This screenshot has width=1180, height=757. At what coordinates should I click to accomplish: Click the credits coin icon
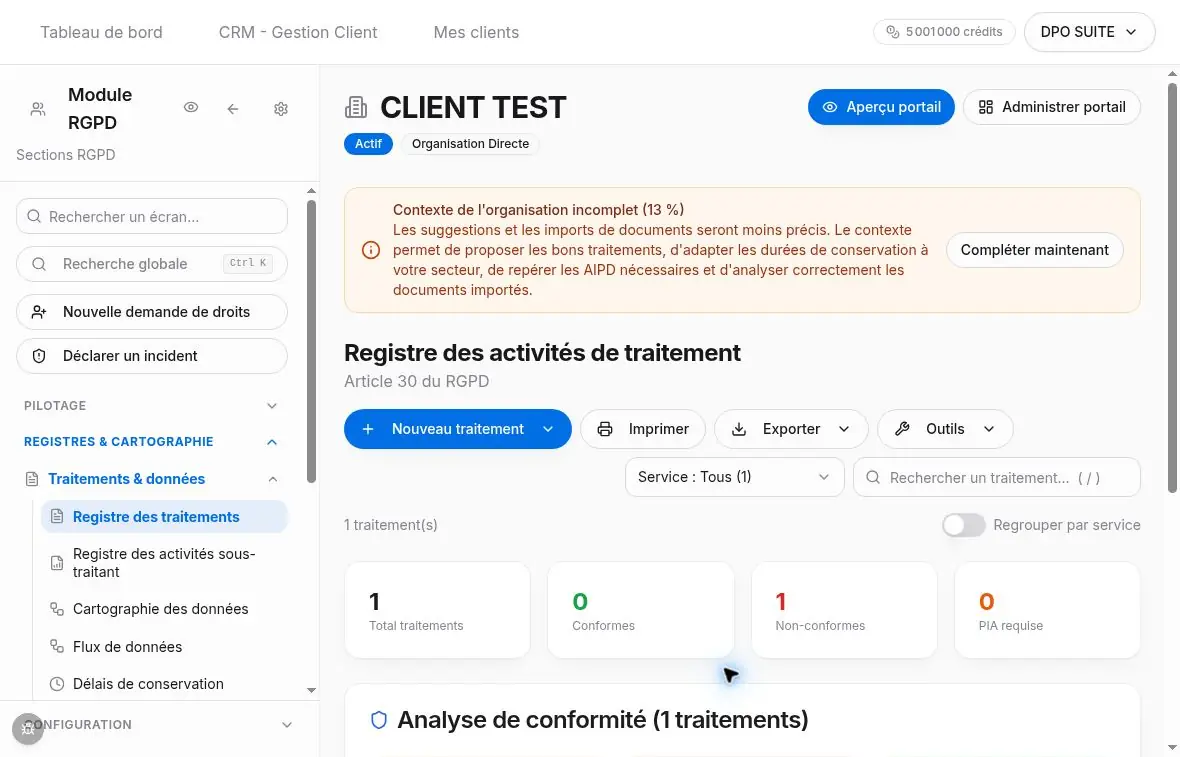click(x=893, y=32)
